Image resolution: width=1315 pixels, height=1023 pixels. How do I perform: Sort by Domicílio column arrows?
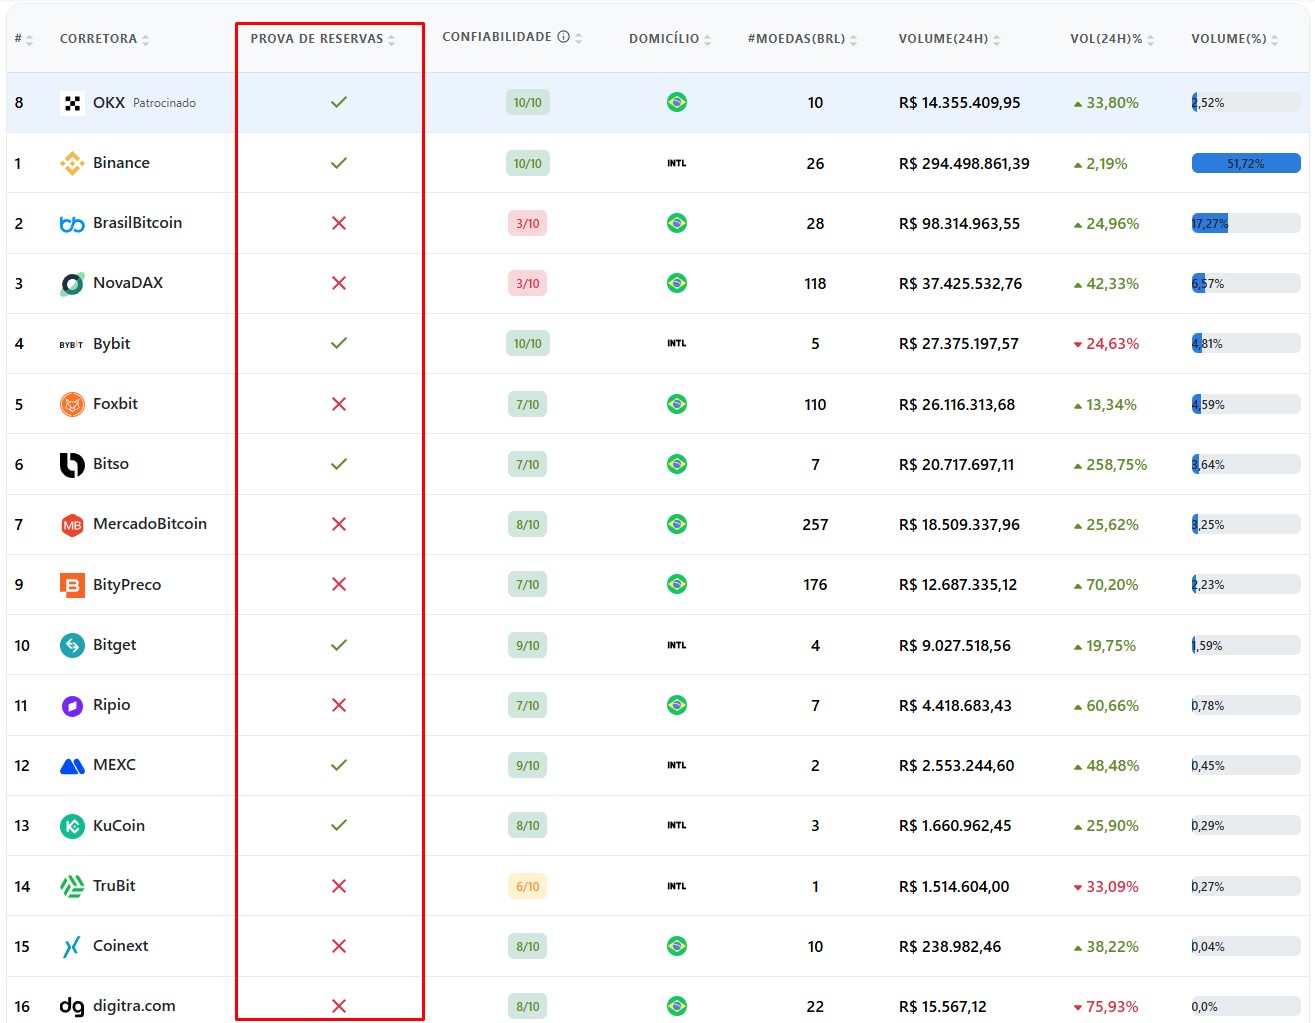pyautogui.click(x=708, y=40)
